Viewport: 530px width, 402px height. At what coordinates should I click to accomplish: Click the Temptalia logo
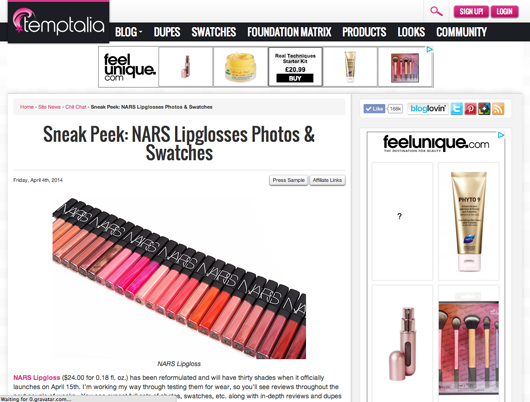pyautogui.click(x=58, y=22)
